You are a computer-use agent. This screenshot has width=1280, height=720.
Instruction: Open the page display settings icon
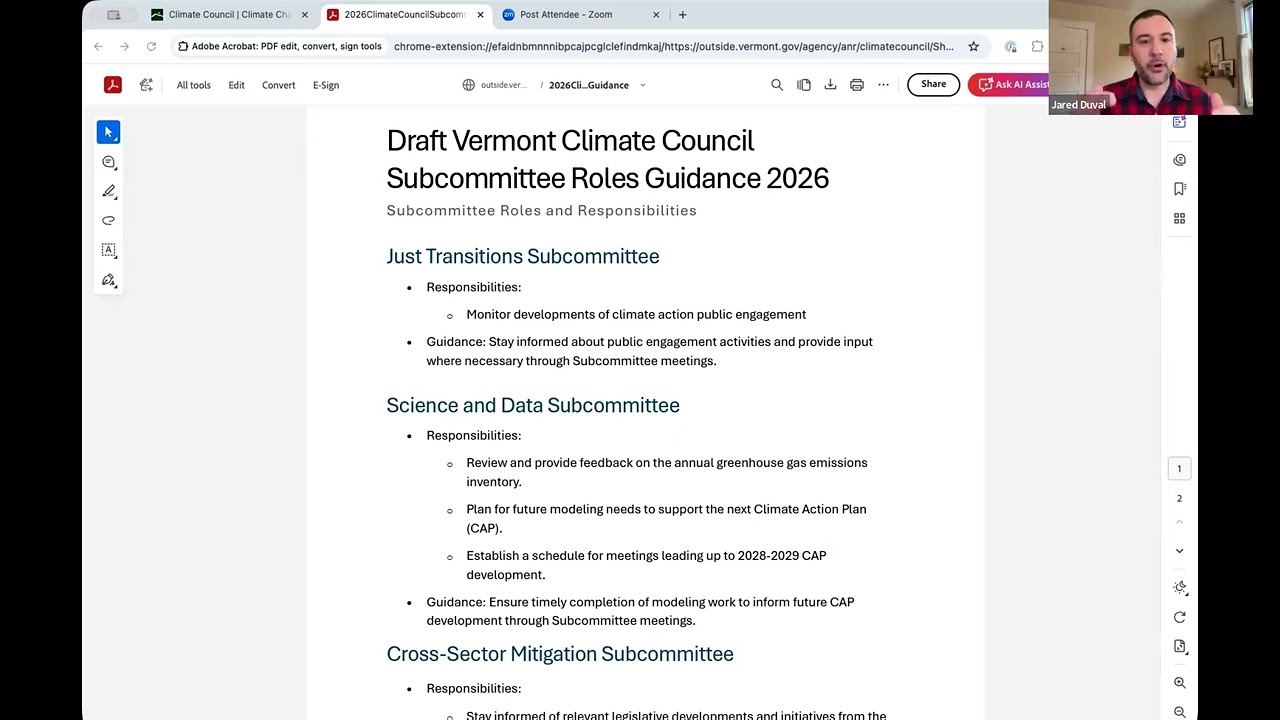(1179, 646)
